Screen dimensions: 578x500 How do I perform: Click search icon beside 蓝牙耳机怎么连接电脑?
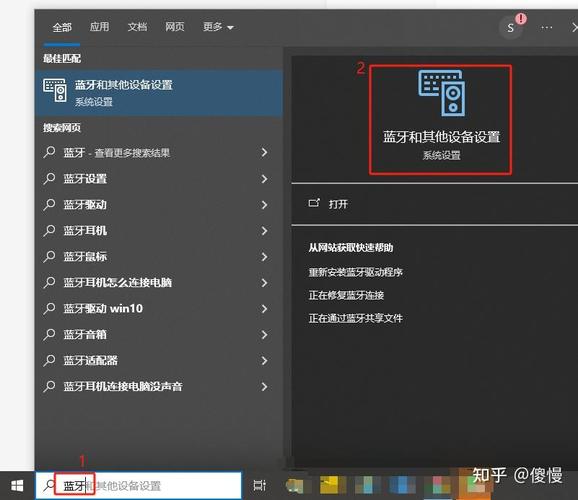click(49, 282)
